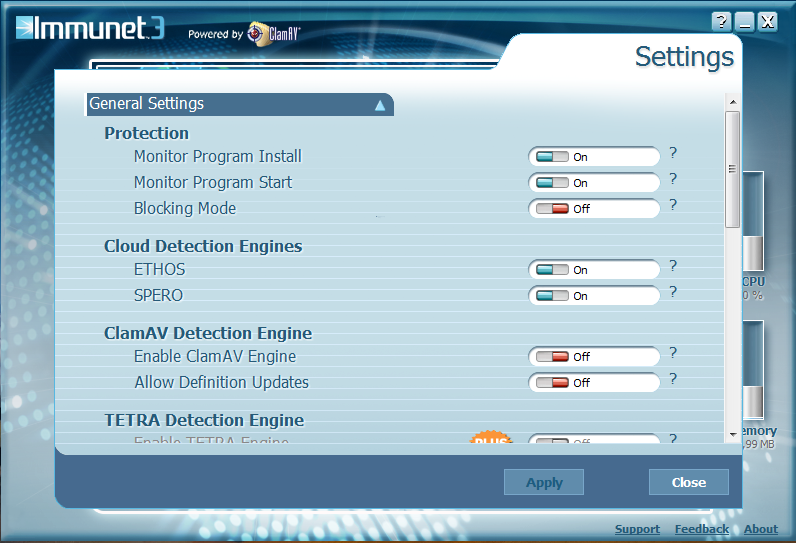Open the Feedback link

point(702,529)
